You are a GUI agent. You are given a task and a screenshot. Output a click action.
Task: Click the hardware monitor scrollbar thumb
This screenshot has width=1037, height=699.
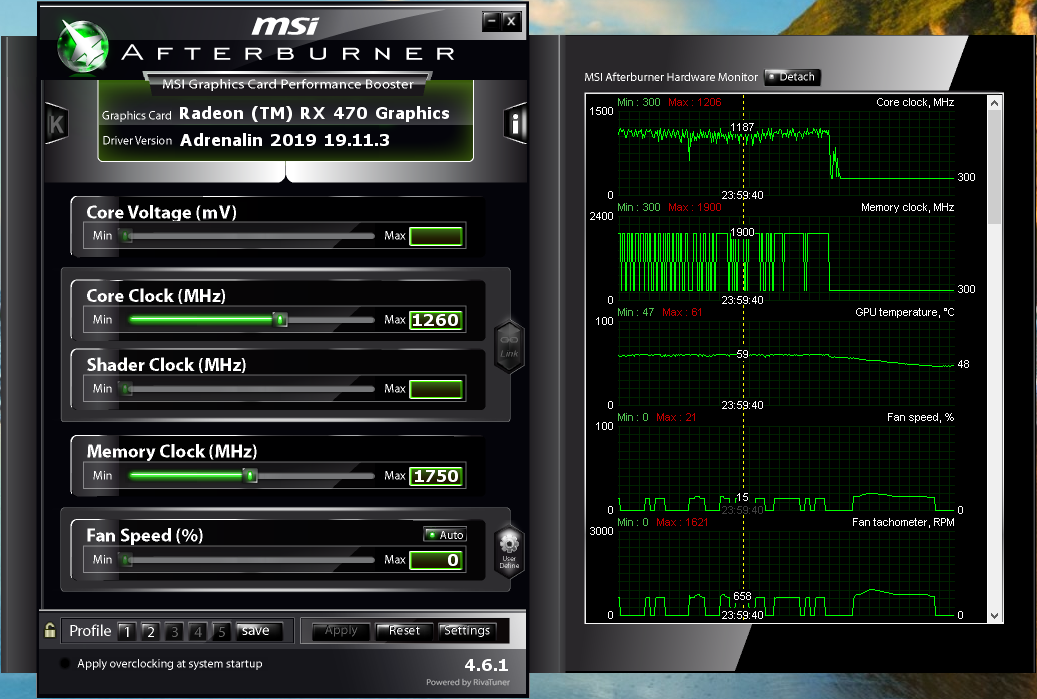(x=994, y=167)
